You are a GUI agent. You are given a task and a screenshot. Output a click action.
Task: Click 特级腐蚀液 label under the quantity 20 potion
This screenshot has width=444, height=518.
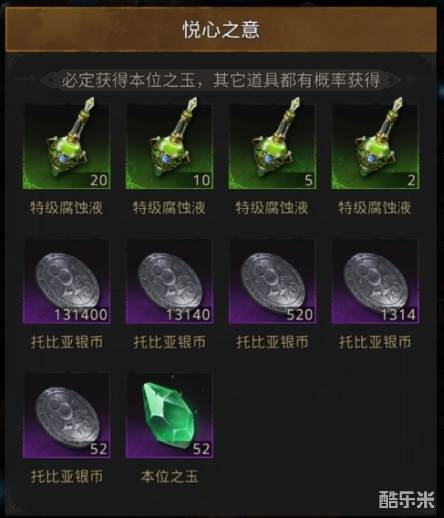[x=66, y=208]
